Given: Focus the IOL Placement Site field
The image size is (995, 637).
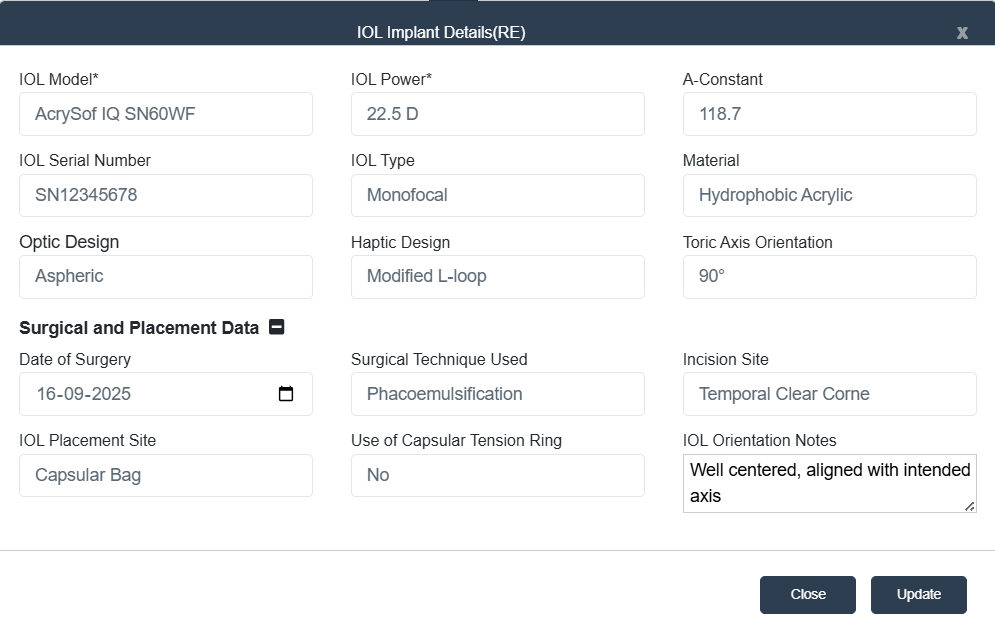Looking at the screenshot, I should point(166,475).
